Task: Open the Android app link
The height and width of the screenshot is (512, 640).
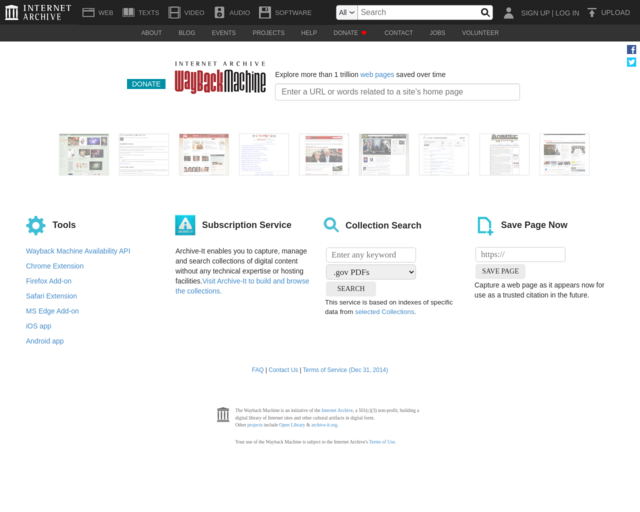Action: coord(45,341)
